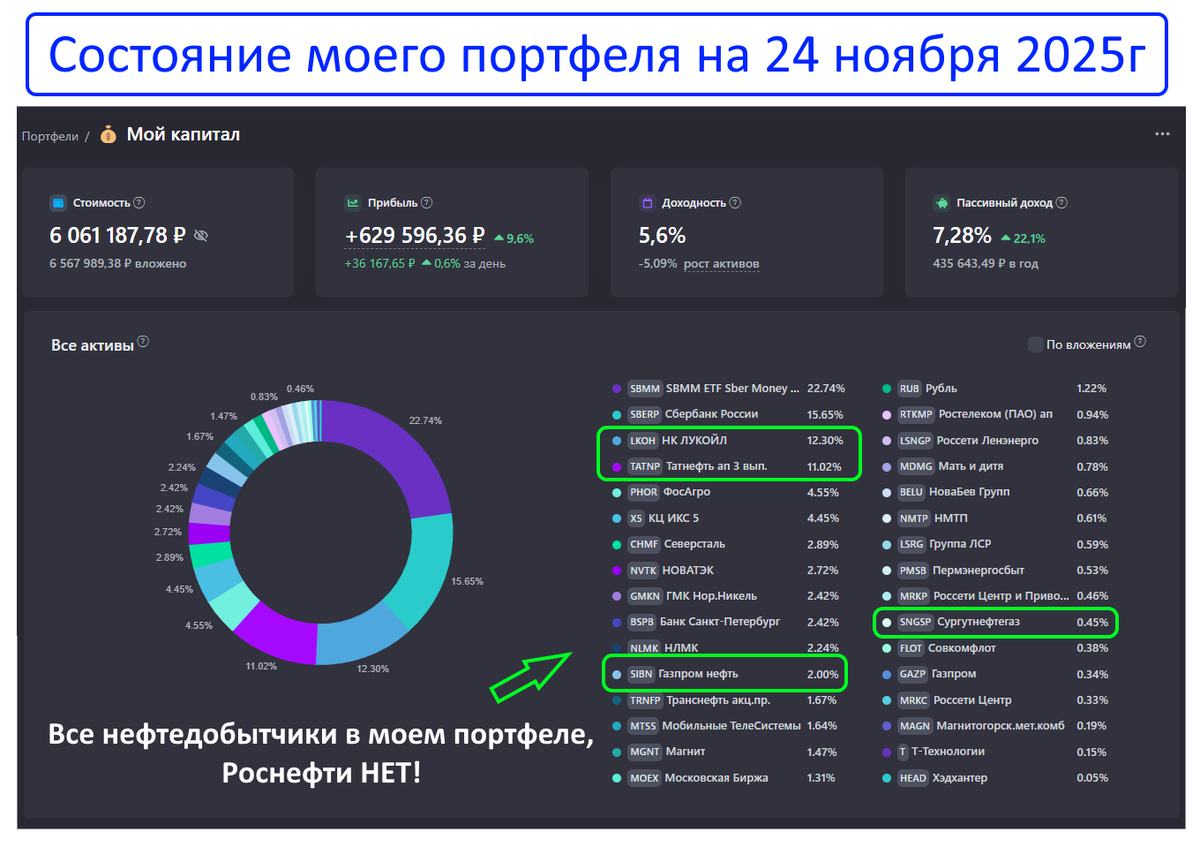Open the Россети Ленэнерго asset row

[995, 440]
